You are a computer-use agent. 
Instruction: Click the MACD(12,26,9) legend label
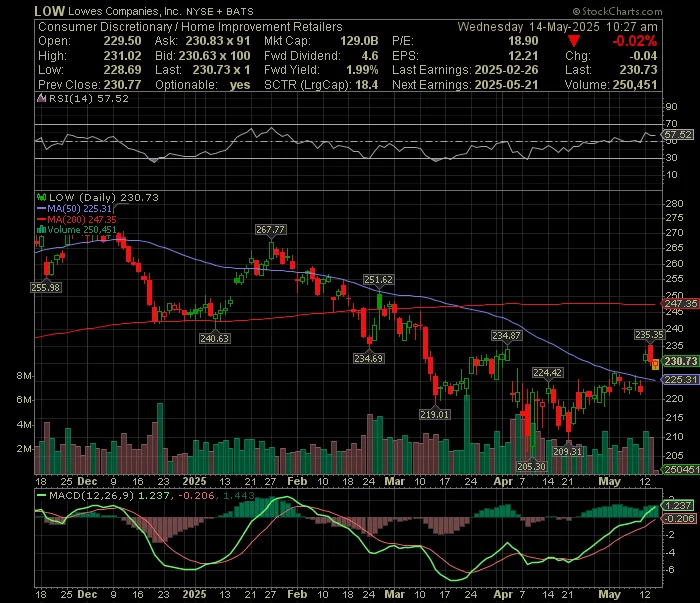(x=92, y=495)
